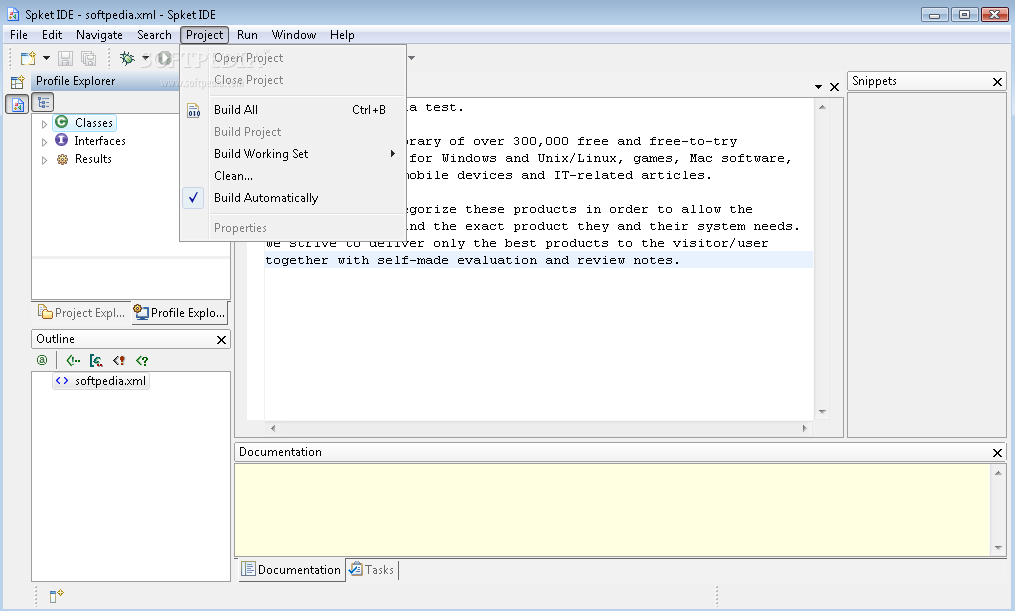Open the editor tab list dropdown arrow
The height and width of the screenshot is (611, 1015).
(818, 87)
